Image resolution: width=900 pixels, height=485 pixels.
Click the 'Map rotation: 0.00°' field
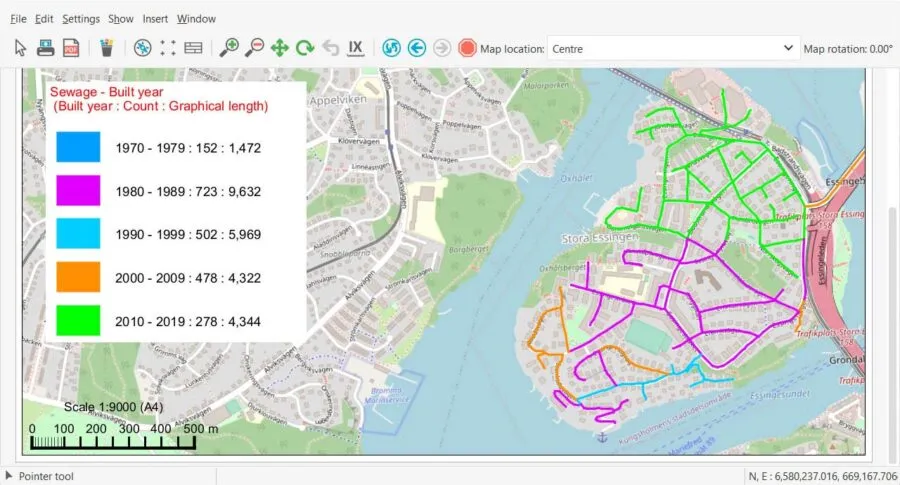[x=848, y=49]
